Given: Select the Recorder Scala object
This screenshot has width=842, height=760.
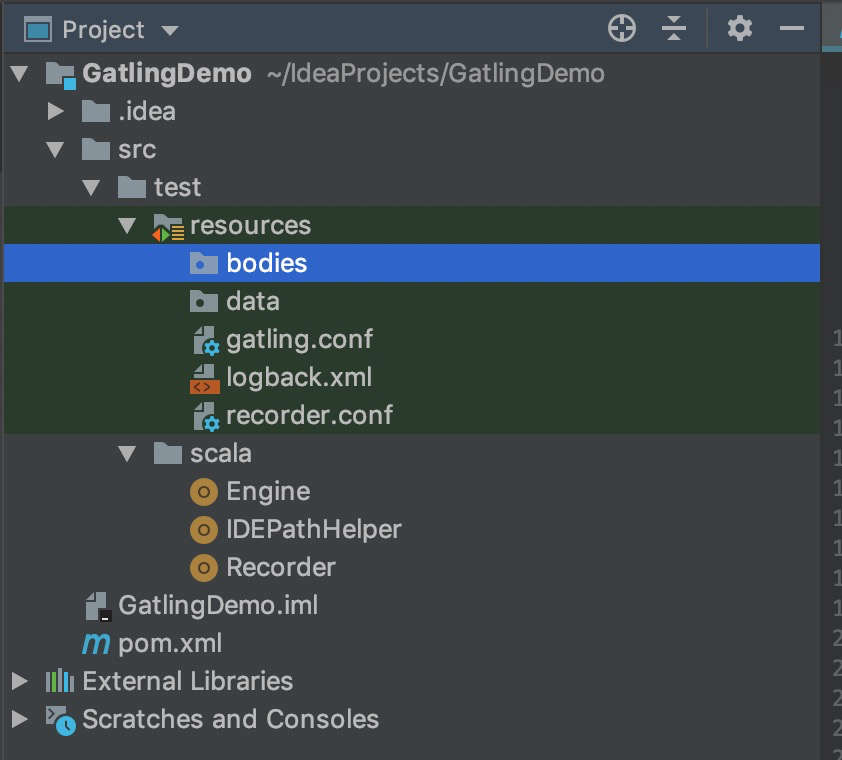Looking at the screenshot, I should click(412, 568).
